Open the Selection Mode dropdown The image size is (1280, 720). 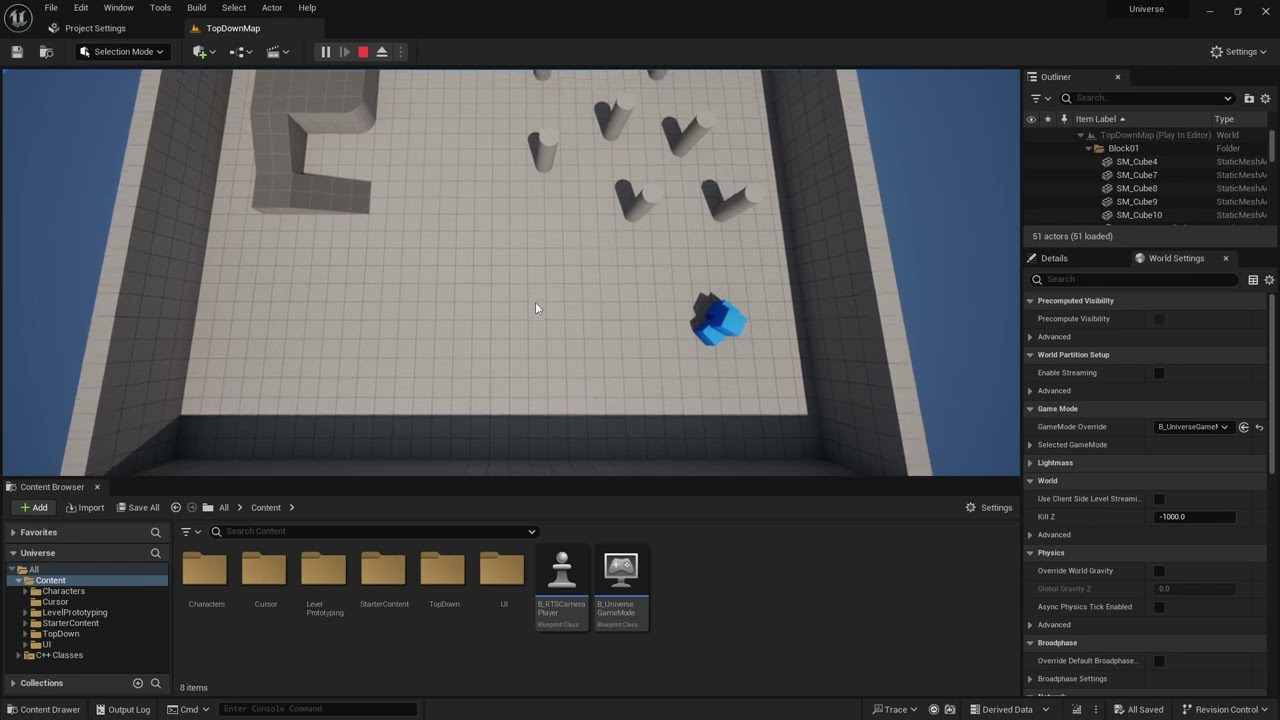tap(121, 52)
